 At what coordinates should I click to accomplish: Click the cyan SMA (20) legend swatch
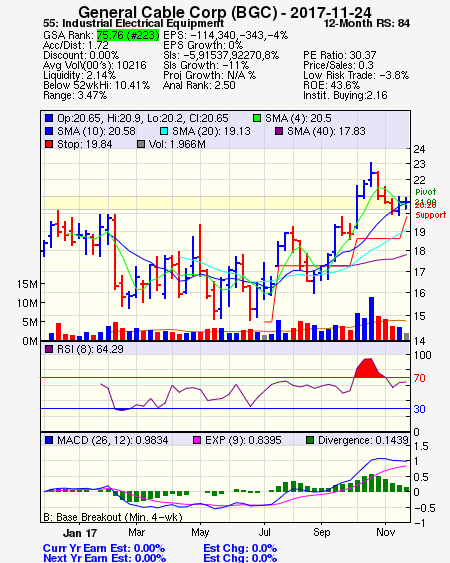click(164, 131)
